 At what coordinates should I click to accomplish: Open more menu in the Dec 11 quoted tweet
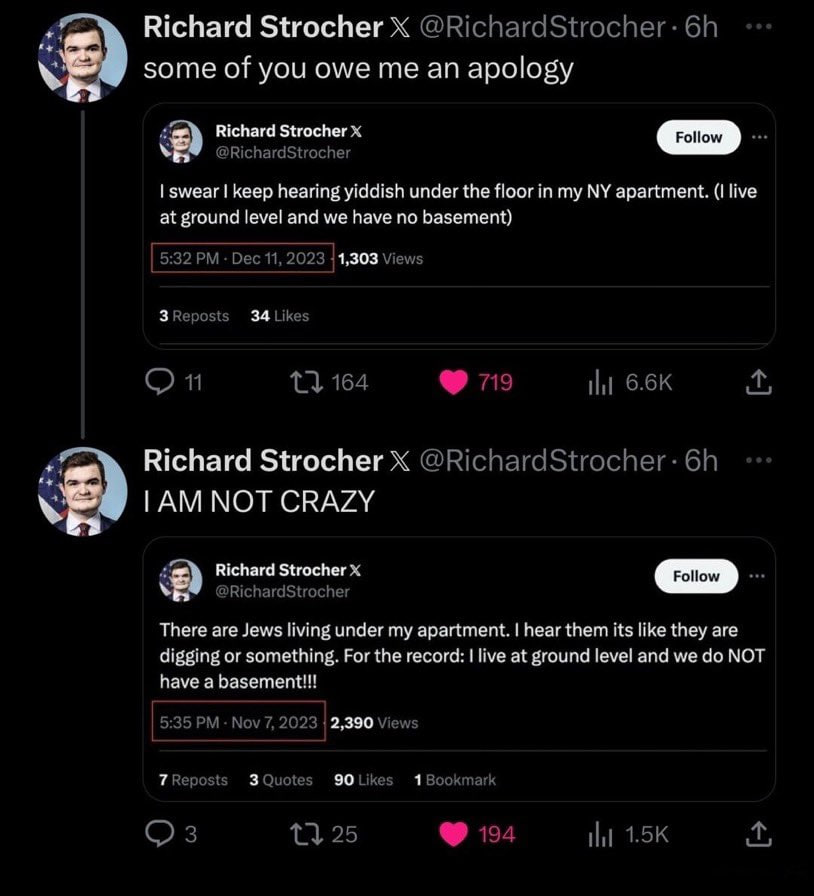point(760,137)
